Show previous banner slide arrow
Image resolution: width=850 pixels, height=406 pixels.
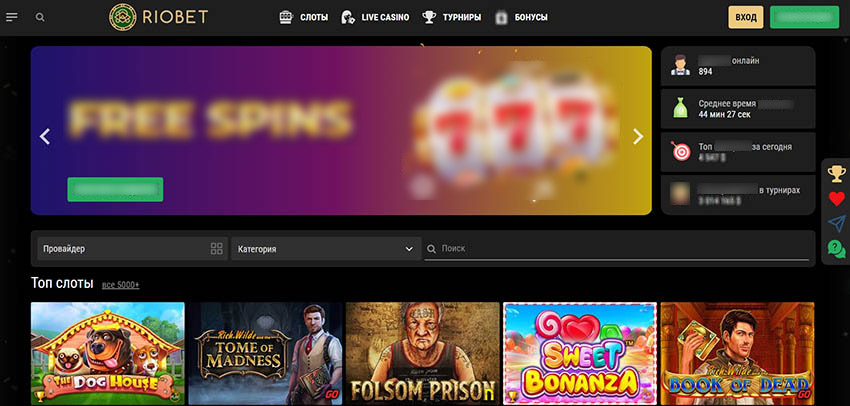[x=45, y=137]
